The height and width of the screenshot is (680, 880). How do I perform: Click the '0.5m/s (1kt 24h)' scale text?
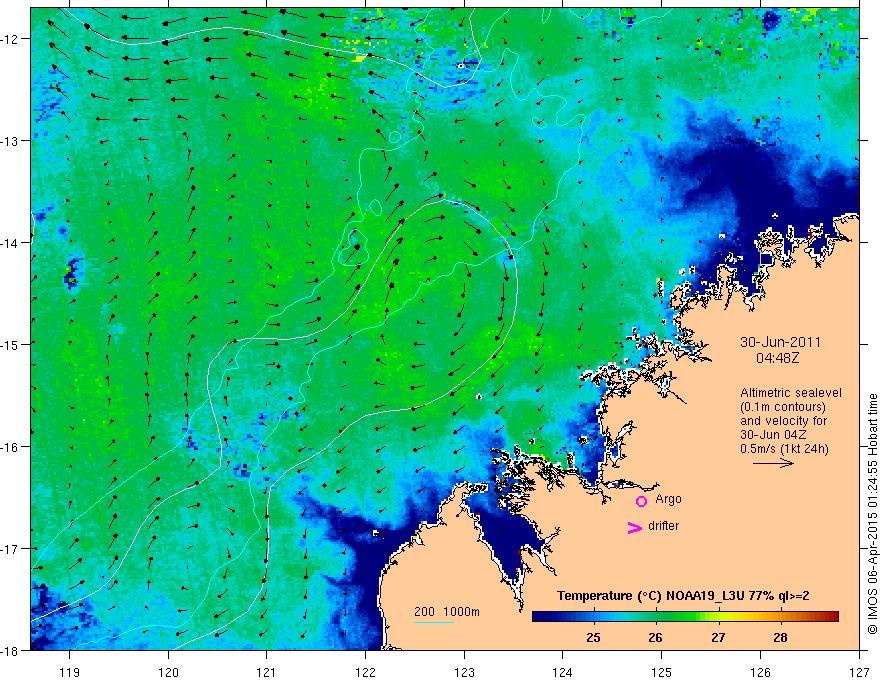click(784, 449)
